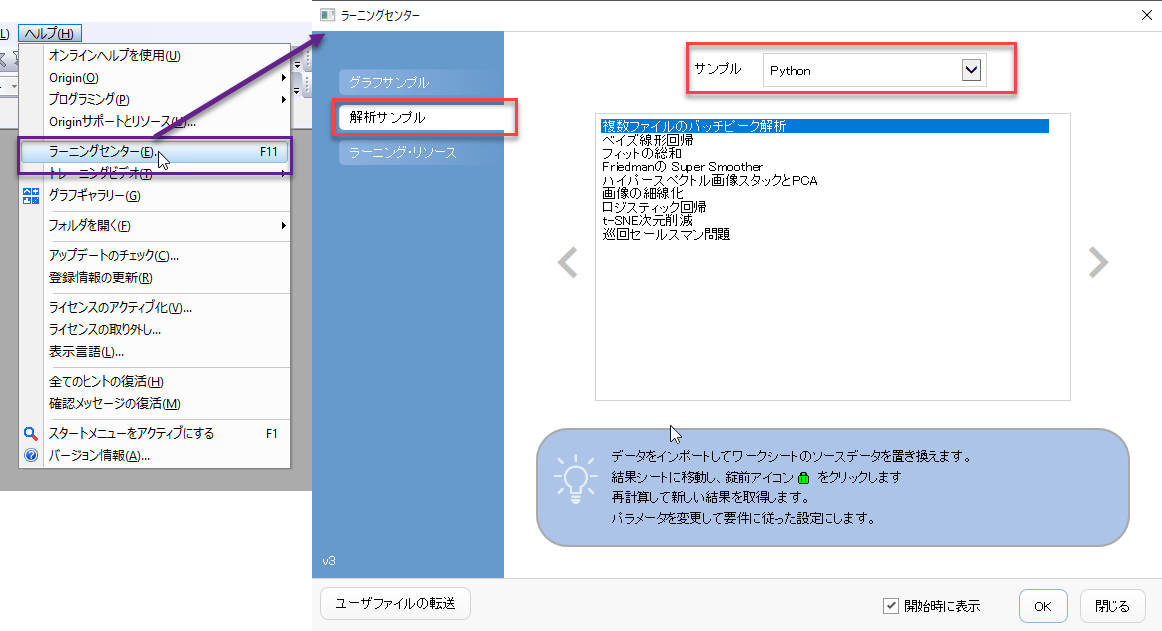
Task: Click the Graph Gallery icon in Help menu
Action: click(x=30, y=195)
